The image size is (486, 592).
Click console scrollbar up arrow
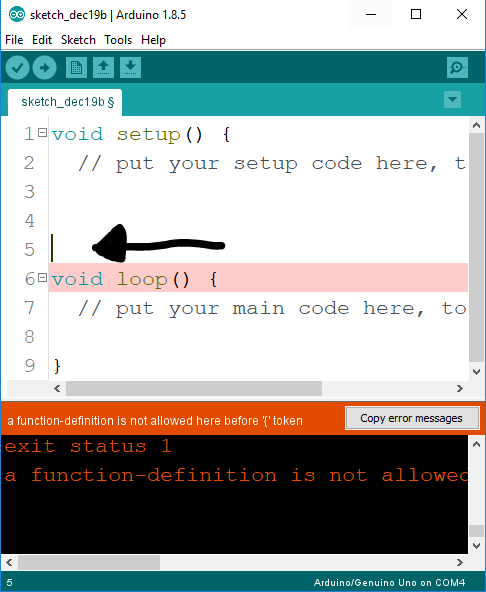tap(476, 444)
